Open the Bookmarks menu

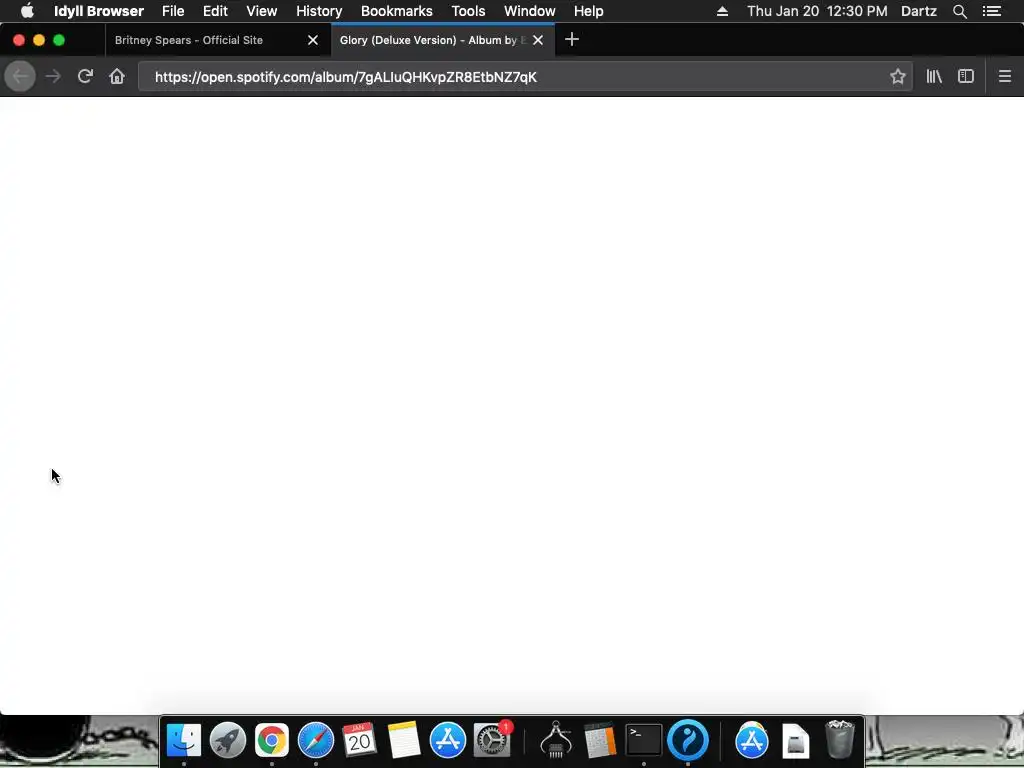click(x=396, y=11)
